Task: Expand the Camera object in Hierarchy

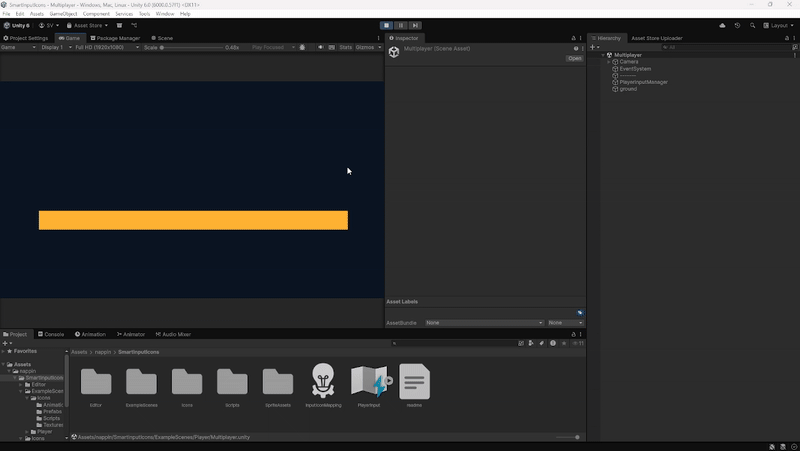Action: coord(609,62)
